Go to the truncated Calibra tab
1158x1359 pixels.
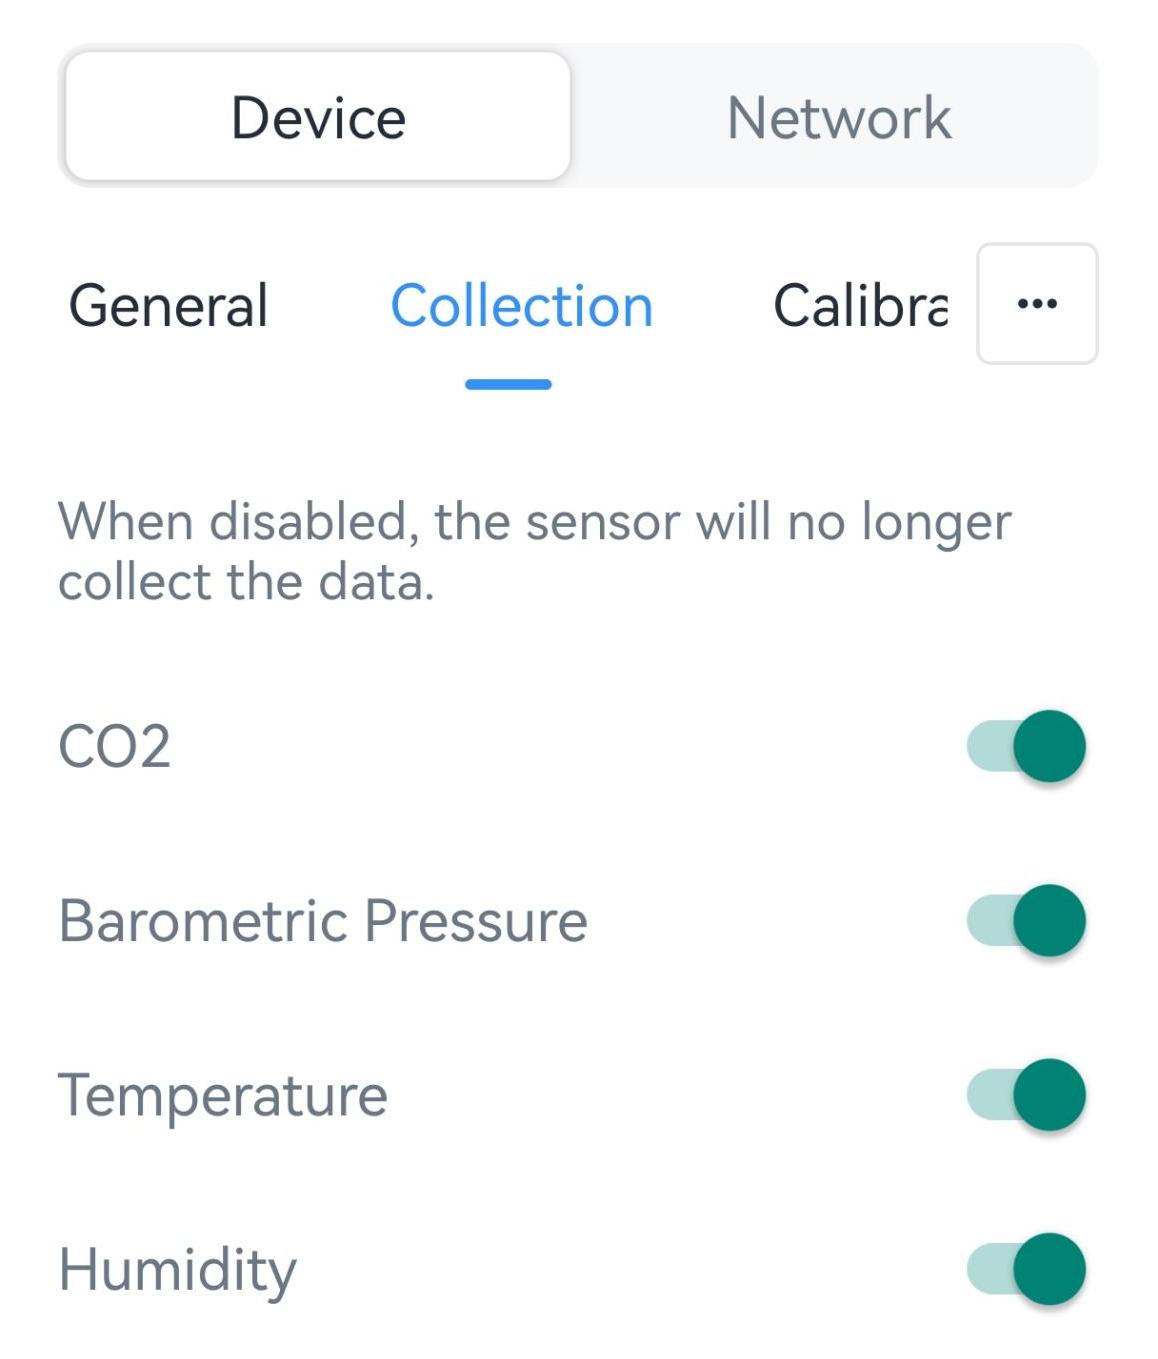tap(860, 305)
